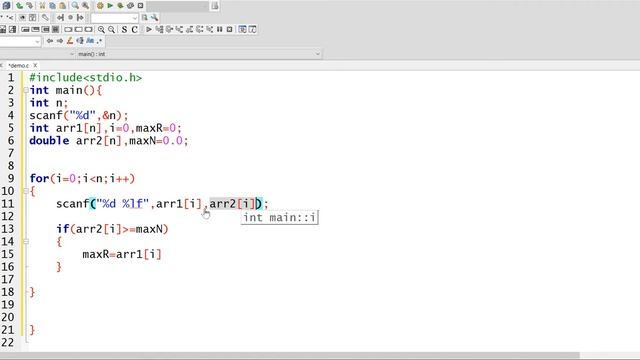
Task: Click on 'scanf("%d",&n);' on line 4
Action: pos(79,116)
